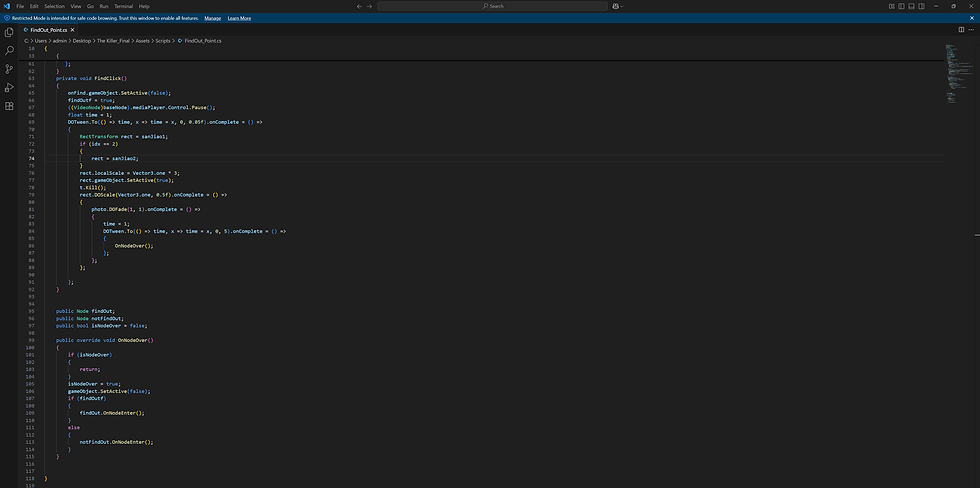This screenshot has width=980, height=488.
Task: Click the vertical scrollbar marker
Action: 977,235
